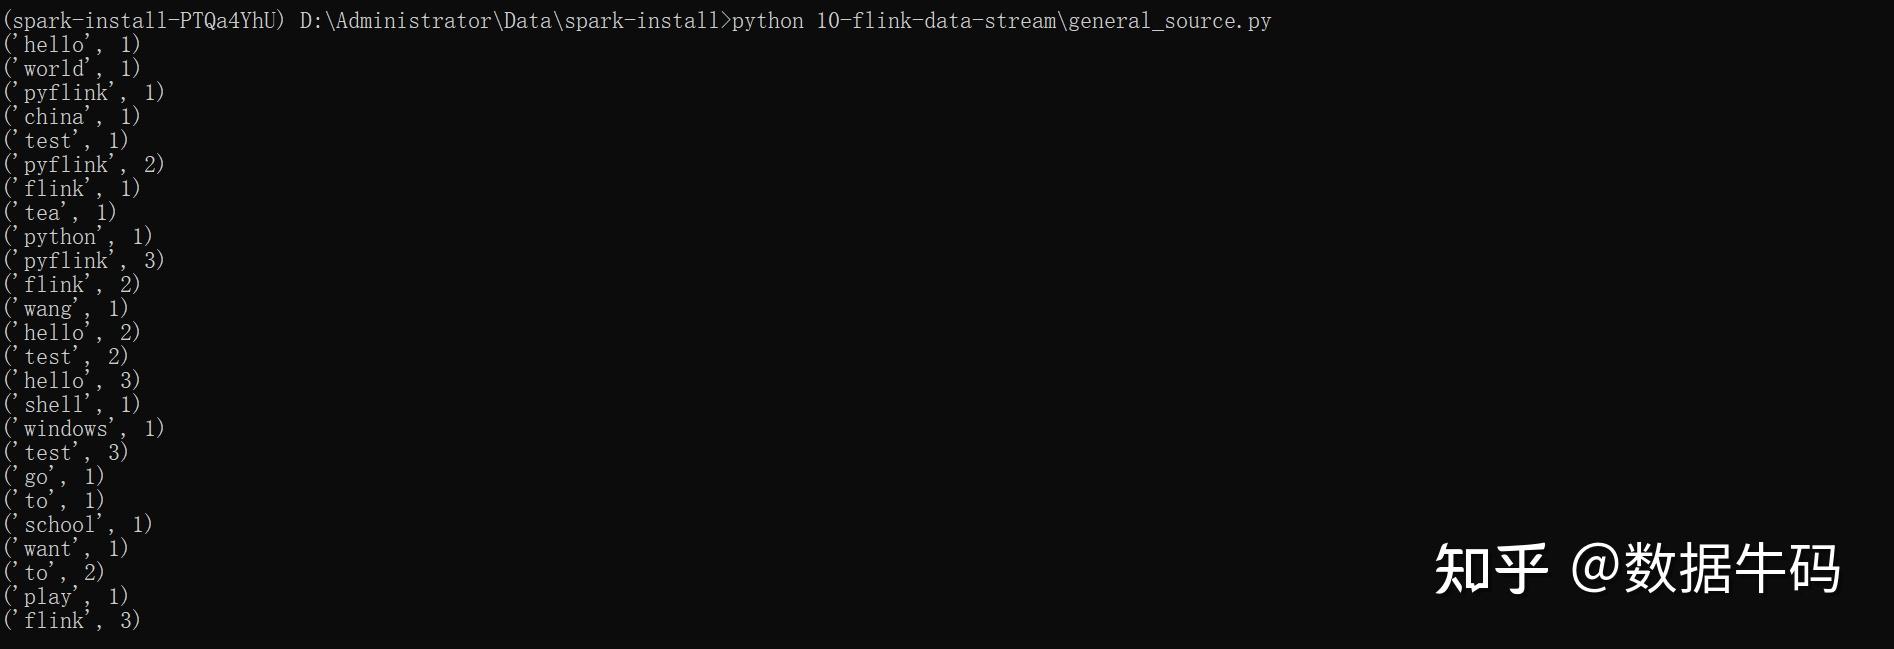Viewport: 1894px width, 649px height.
Task: Click the 知乎 @数据牛码 watermark
Action: (x=1637, y=569)
